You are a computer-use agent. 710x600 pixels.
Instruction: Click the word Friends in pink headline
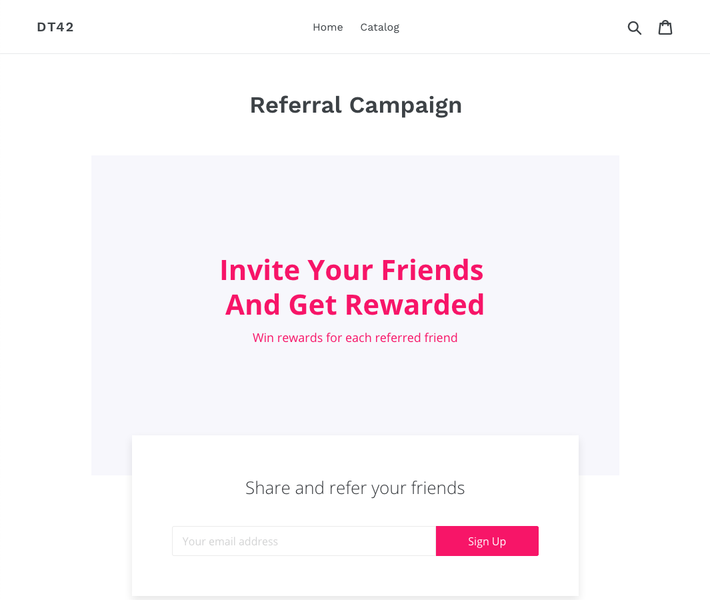(x=432, y=270)
